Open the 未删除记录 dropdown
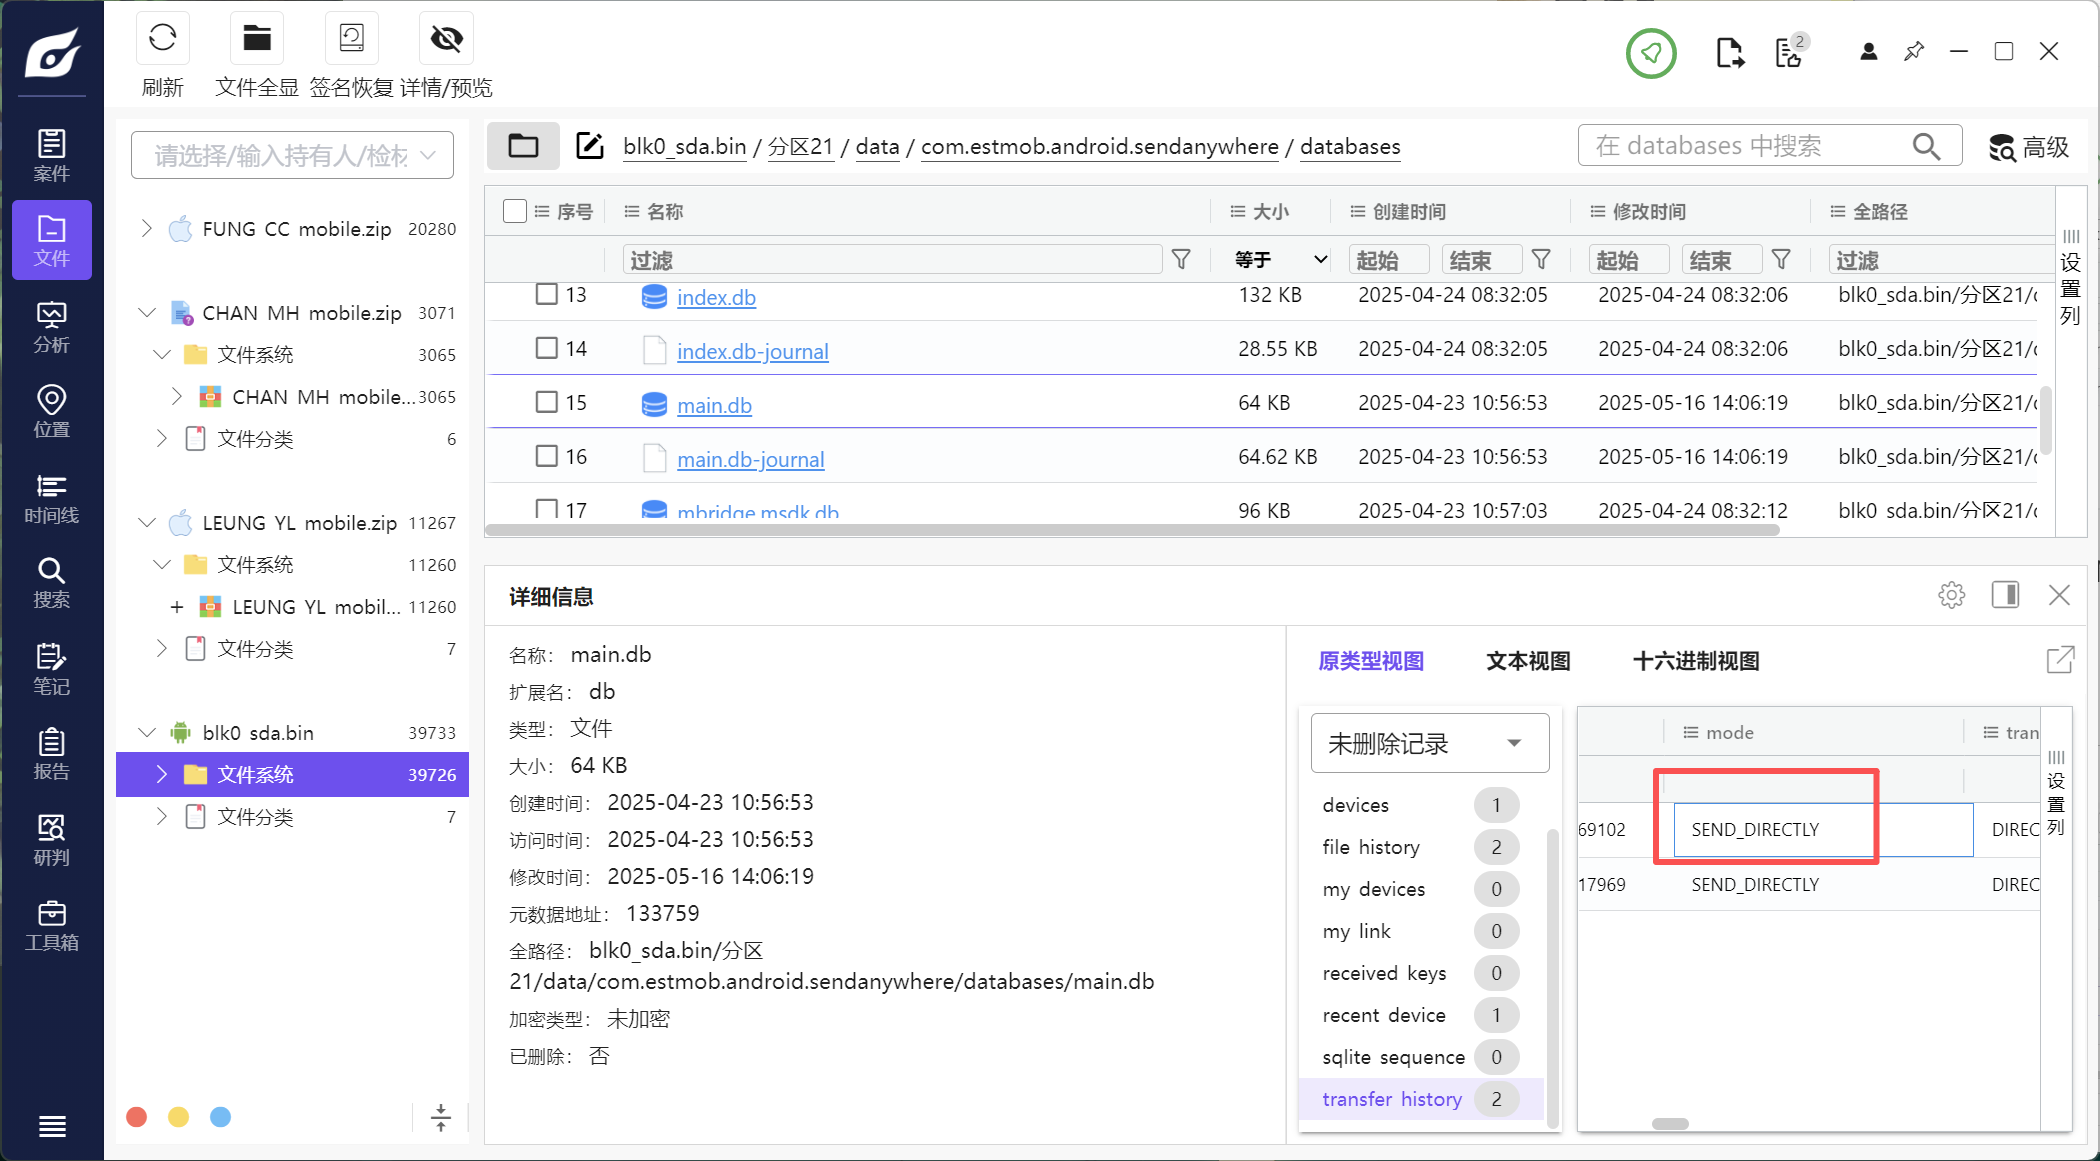2100x1161 pixels. (1429, 743)
